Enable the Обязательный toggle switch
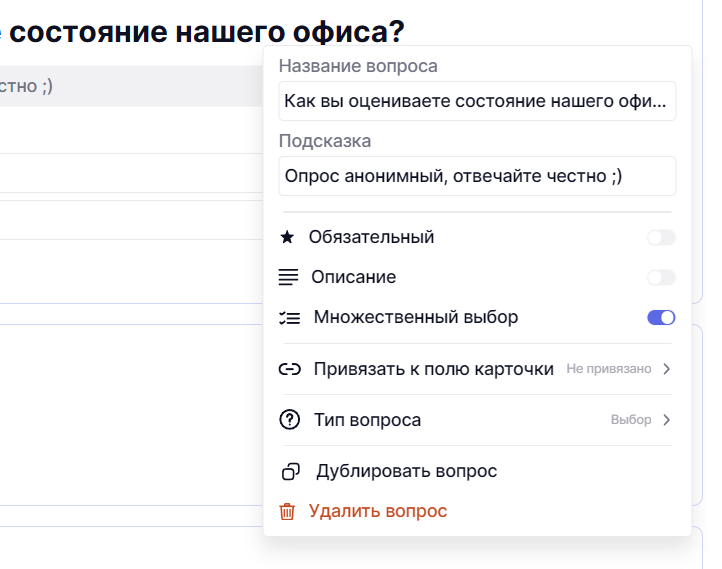722x569 pixels. click(661, 237)
